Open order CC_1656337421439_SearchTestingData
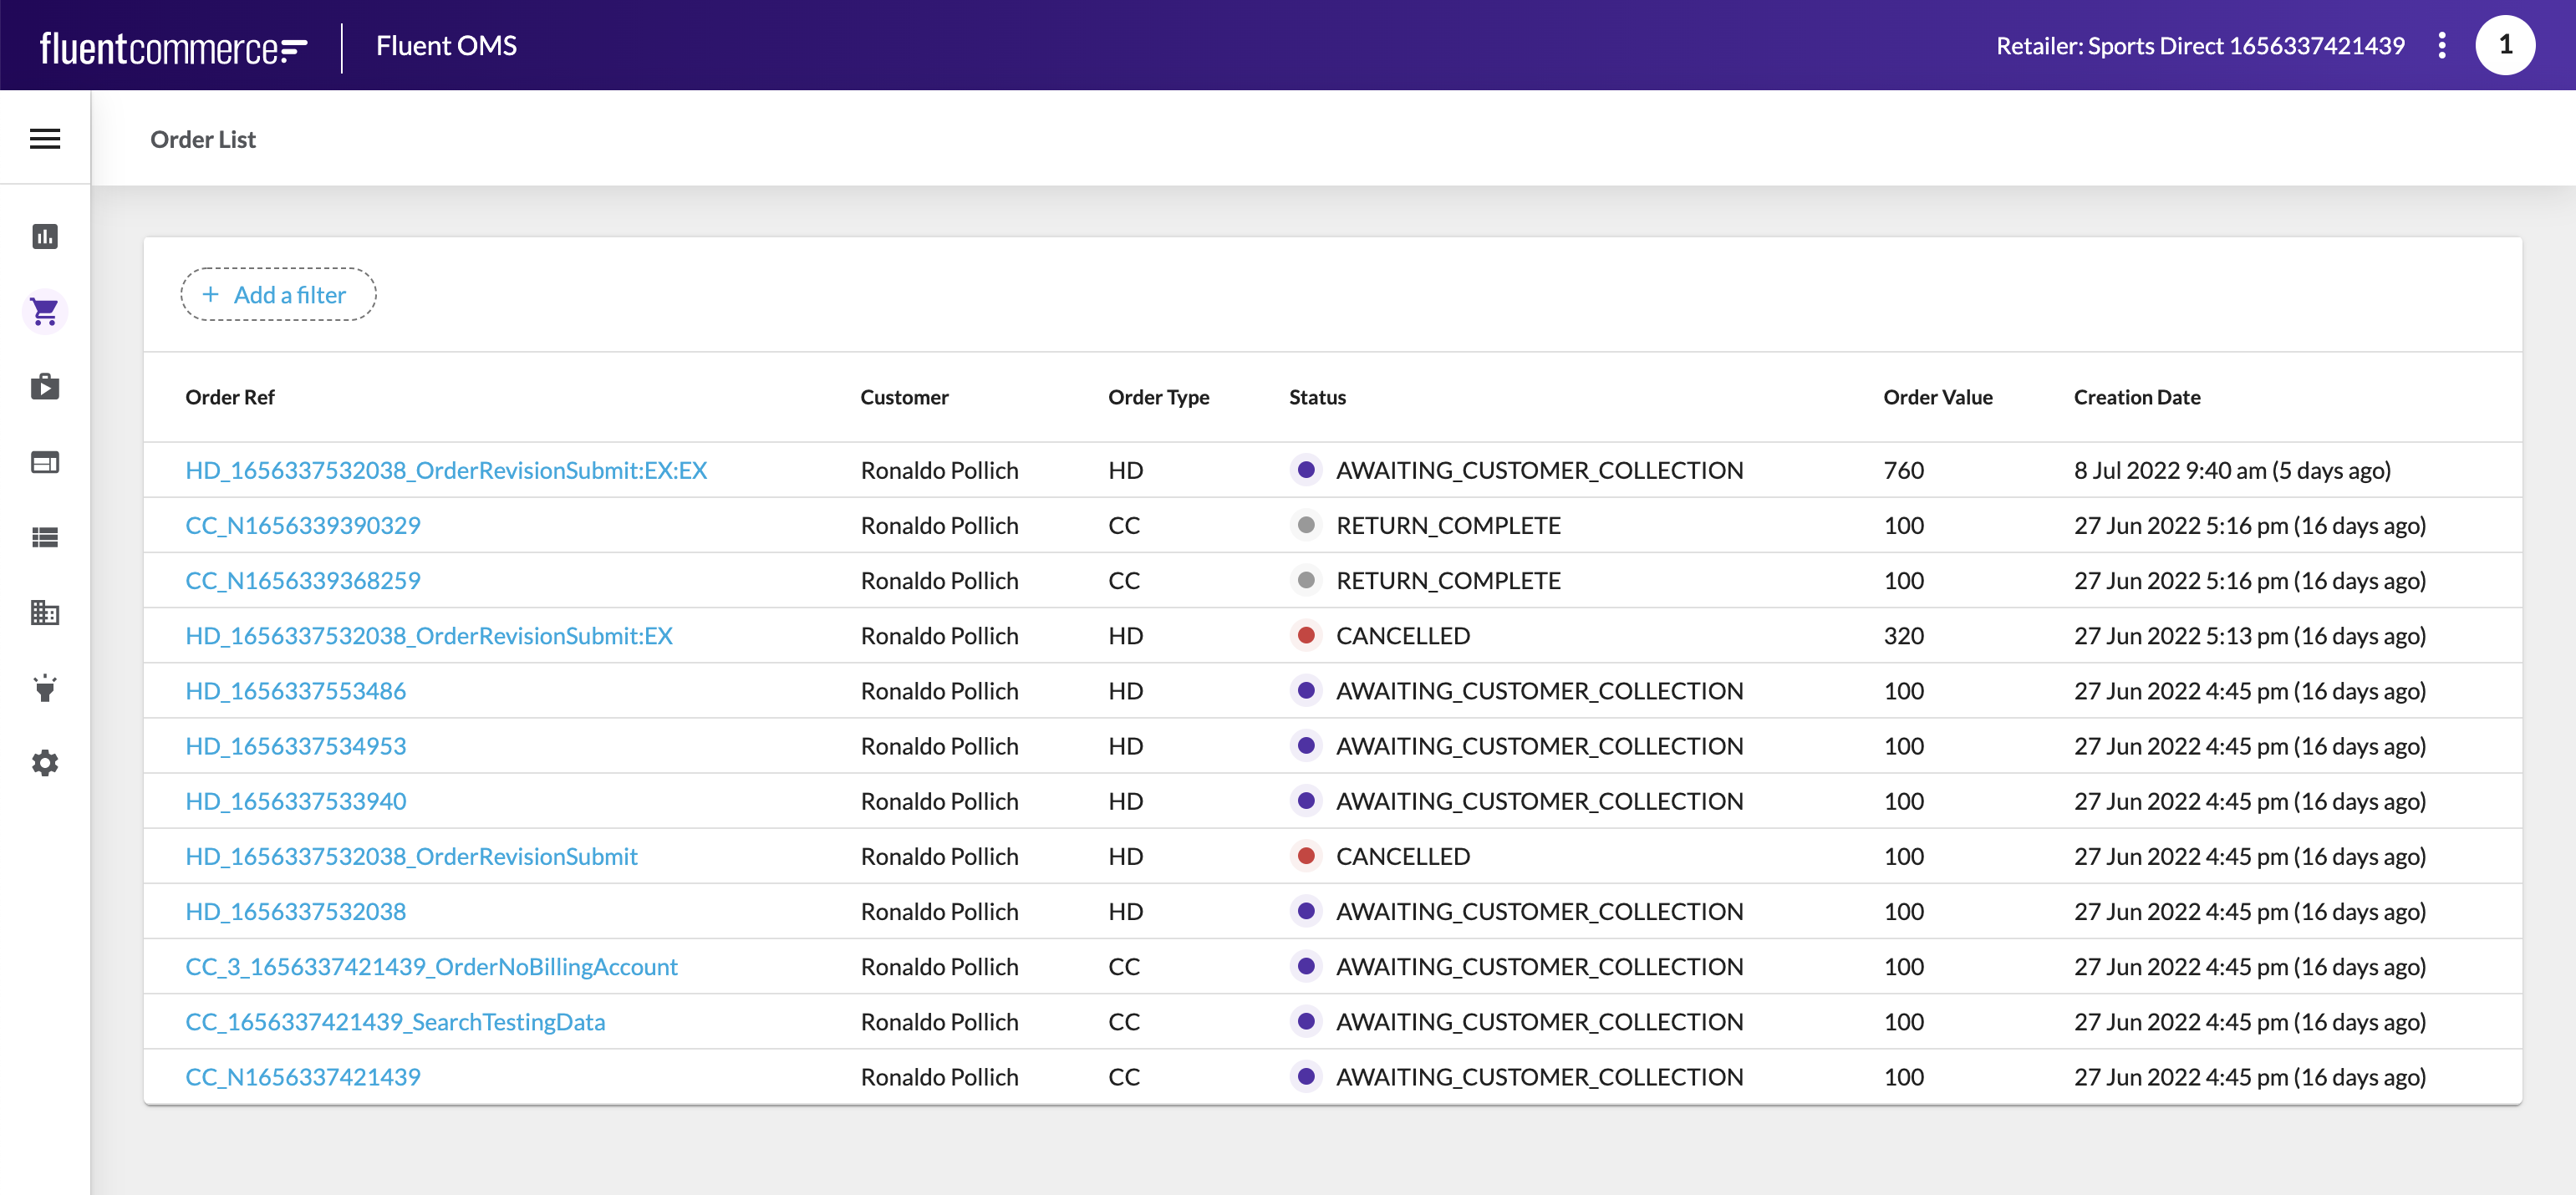This screenshot has height=1195, width=2576. pos(395,1022)
